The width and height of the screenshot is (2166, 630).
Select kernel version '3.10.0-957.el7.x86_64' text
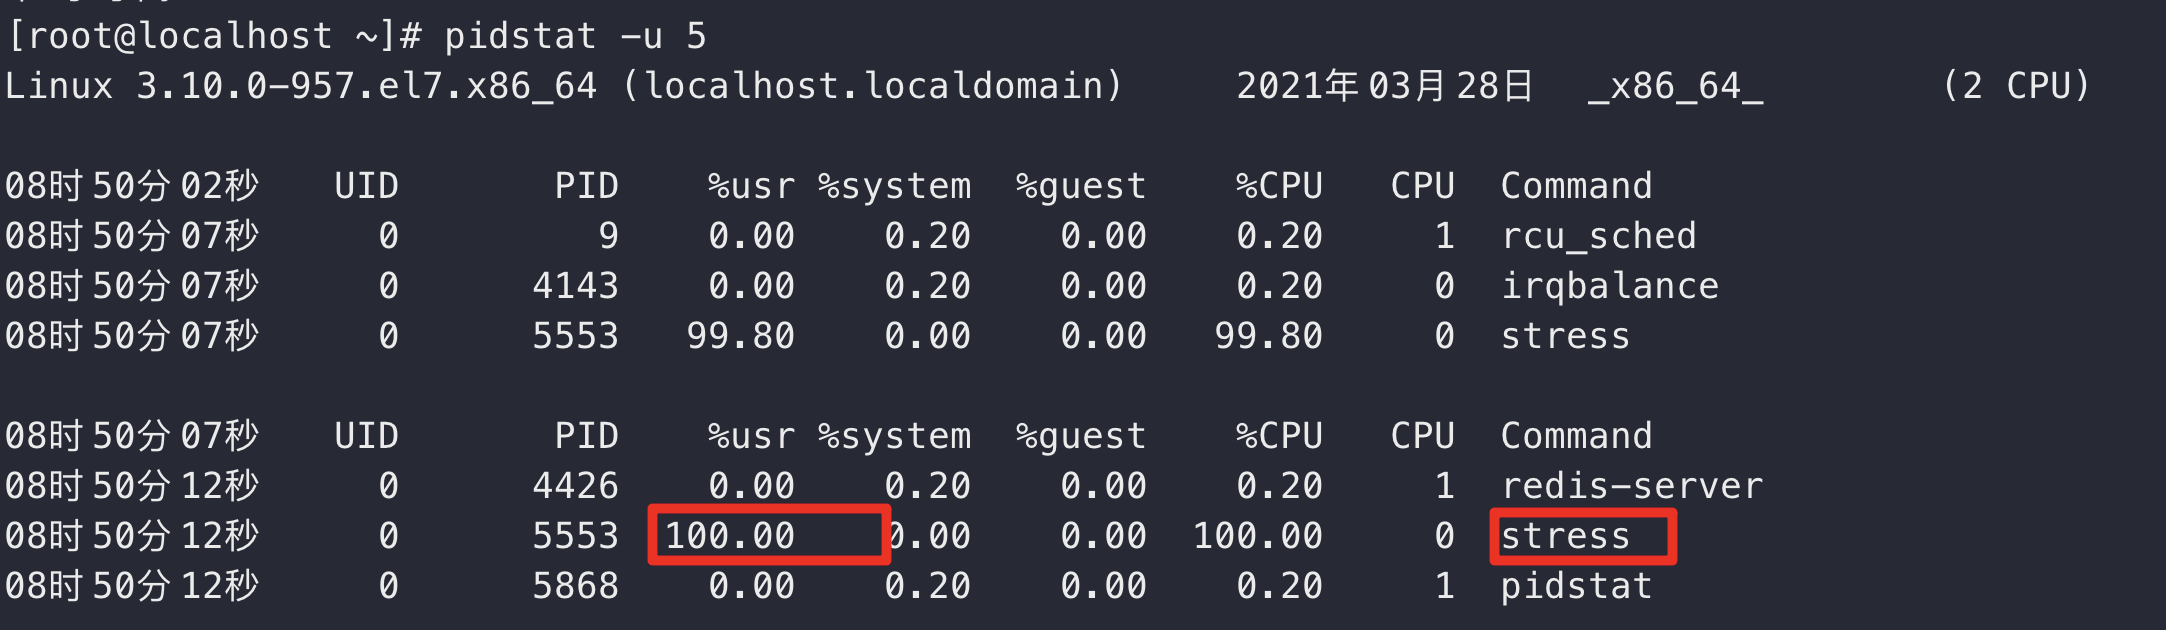pyautogui.click(x=367, y=86)
